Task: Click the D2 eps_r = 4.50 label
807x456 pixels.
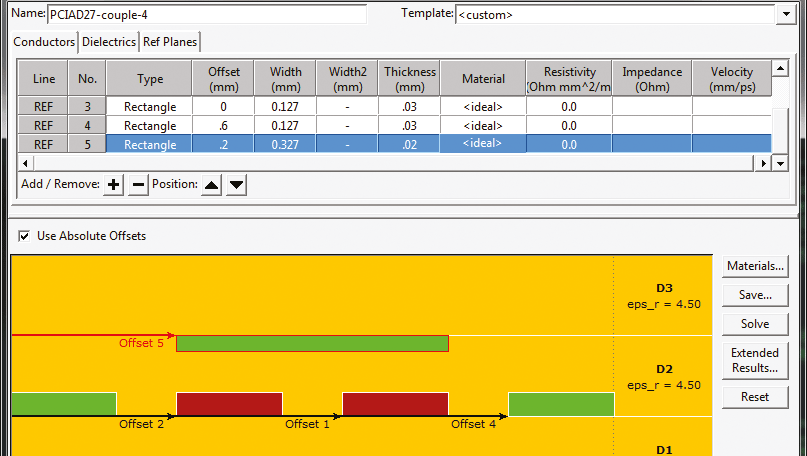Action: point(664,377)
